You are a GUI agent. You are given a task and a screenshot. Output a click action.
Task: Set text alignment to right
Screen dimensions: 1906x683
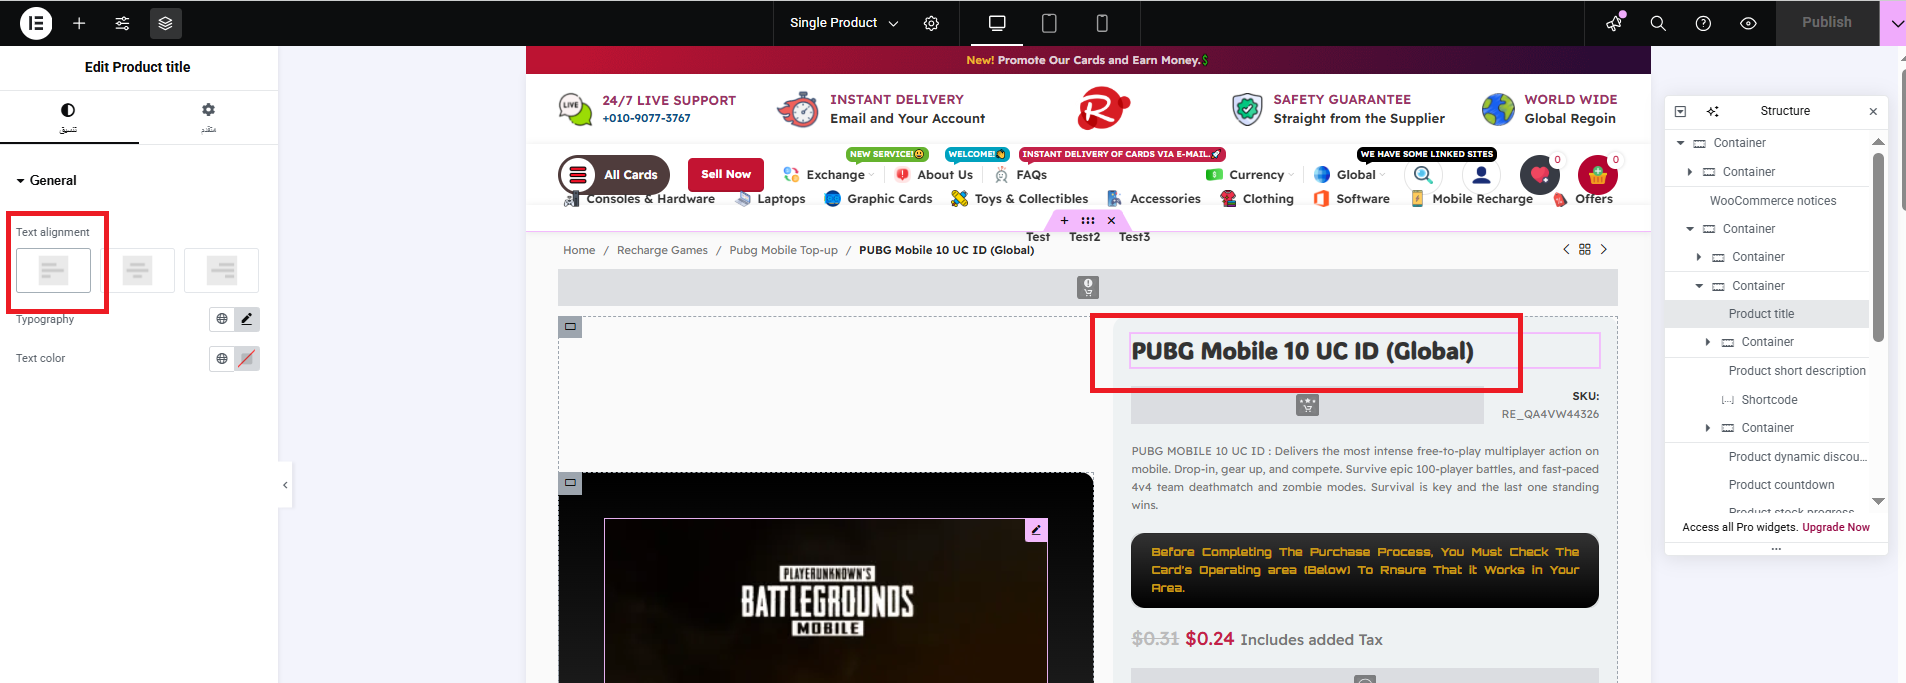[x=221, y=270]
